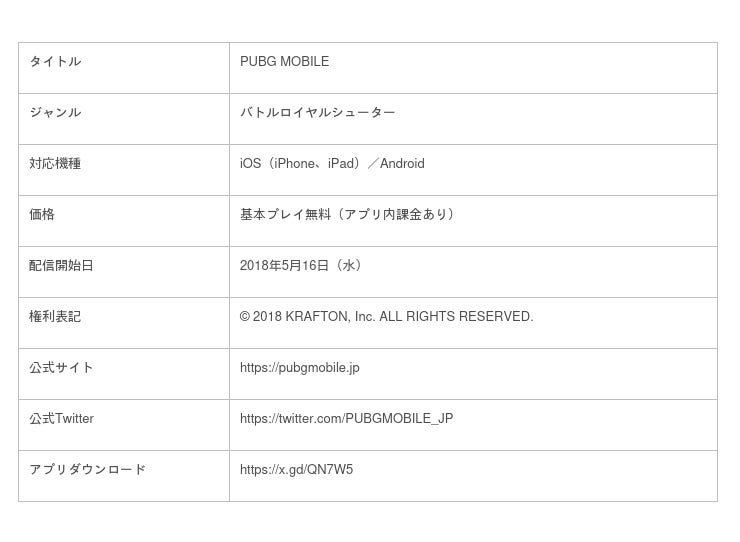Open the PUBGMOBILE_JP Twitter URL
The width and height of the screenshot is (740, 542).
(346, 419)
